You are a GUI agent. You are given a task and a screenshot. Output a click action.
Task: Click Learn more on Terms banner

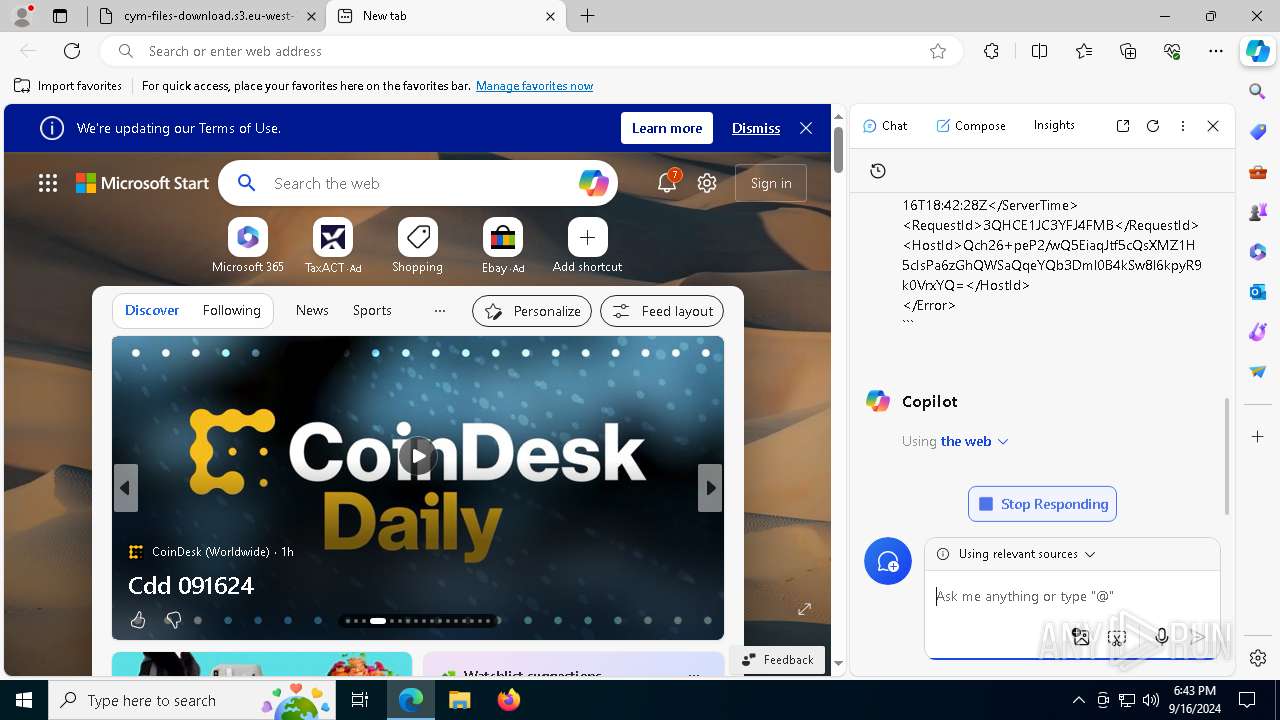667,128
